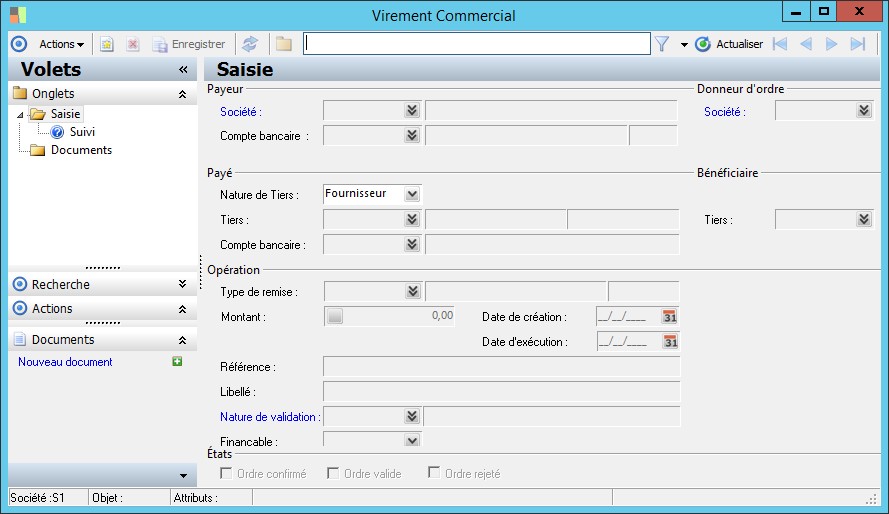Click the filter funnel icon
Screen dimensions: 889x514
(662, 44)
